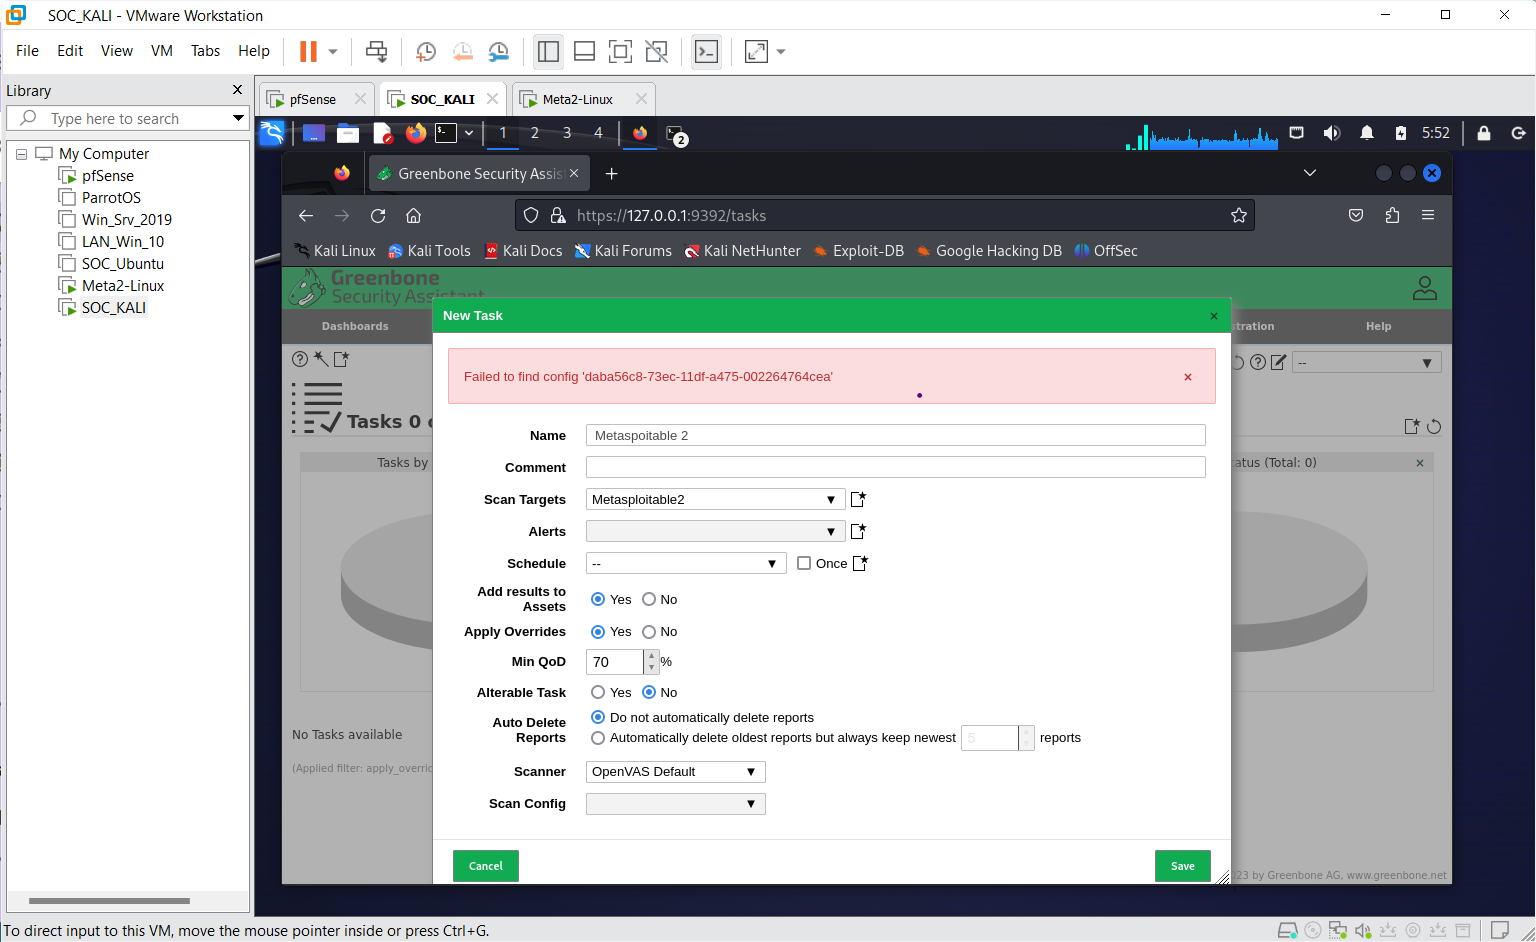Screen dimensions: 1536x942
Task: Tick the Once schedule checkbox
Action: tap(804, 563)
